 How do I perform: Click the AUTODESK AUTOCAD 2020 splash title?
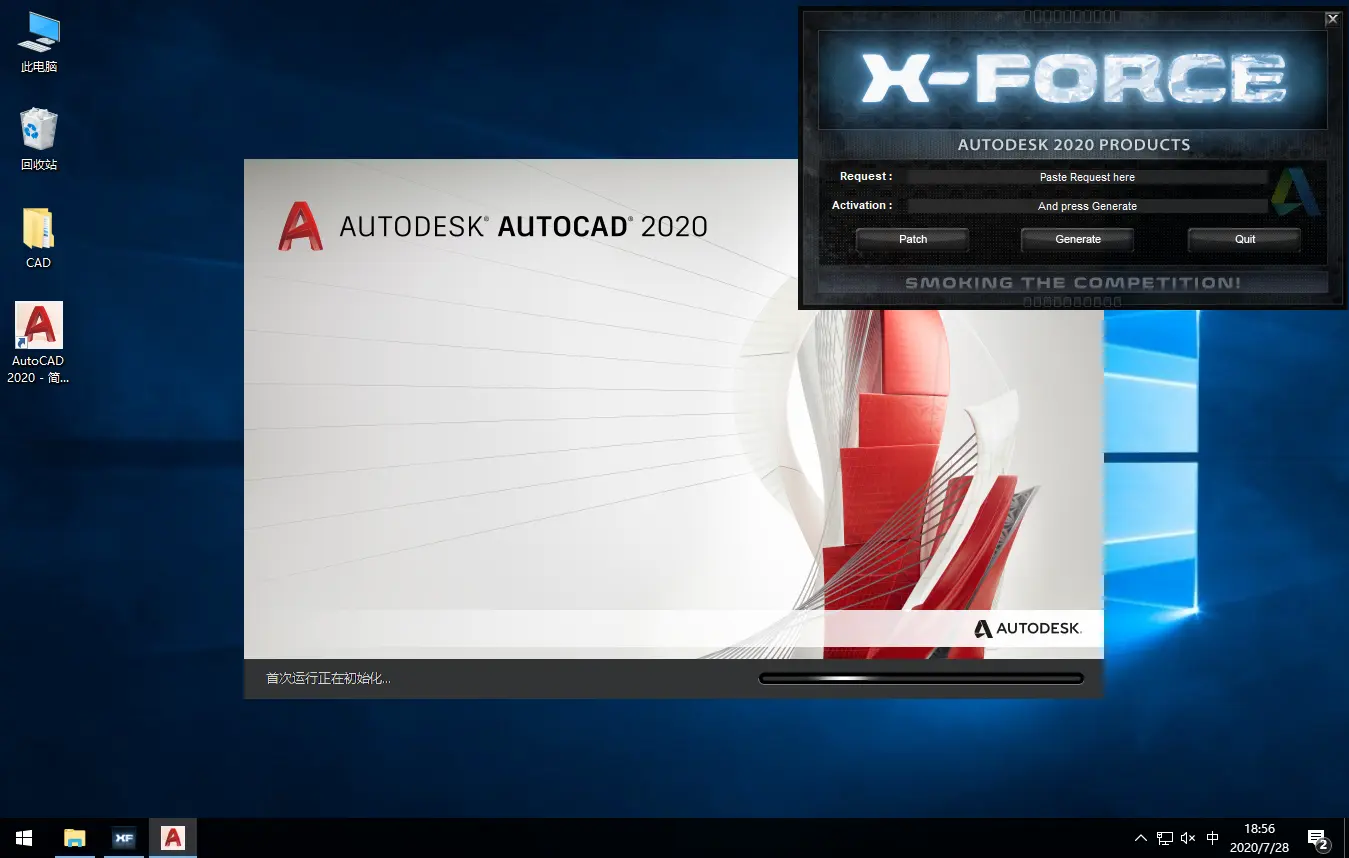coord(523,227)
